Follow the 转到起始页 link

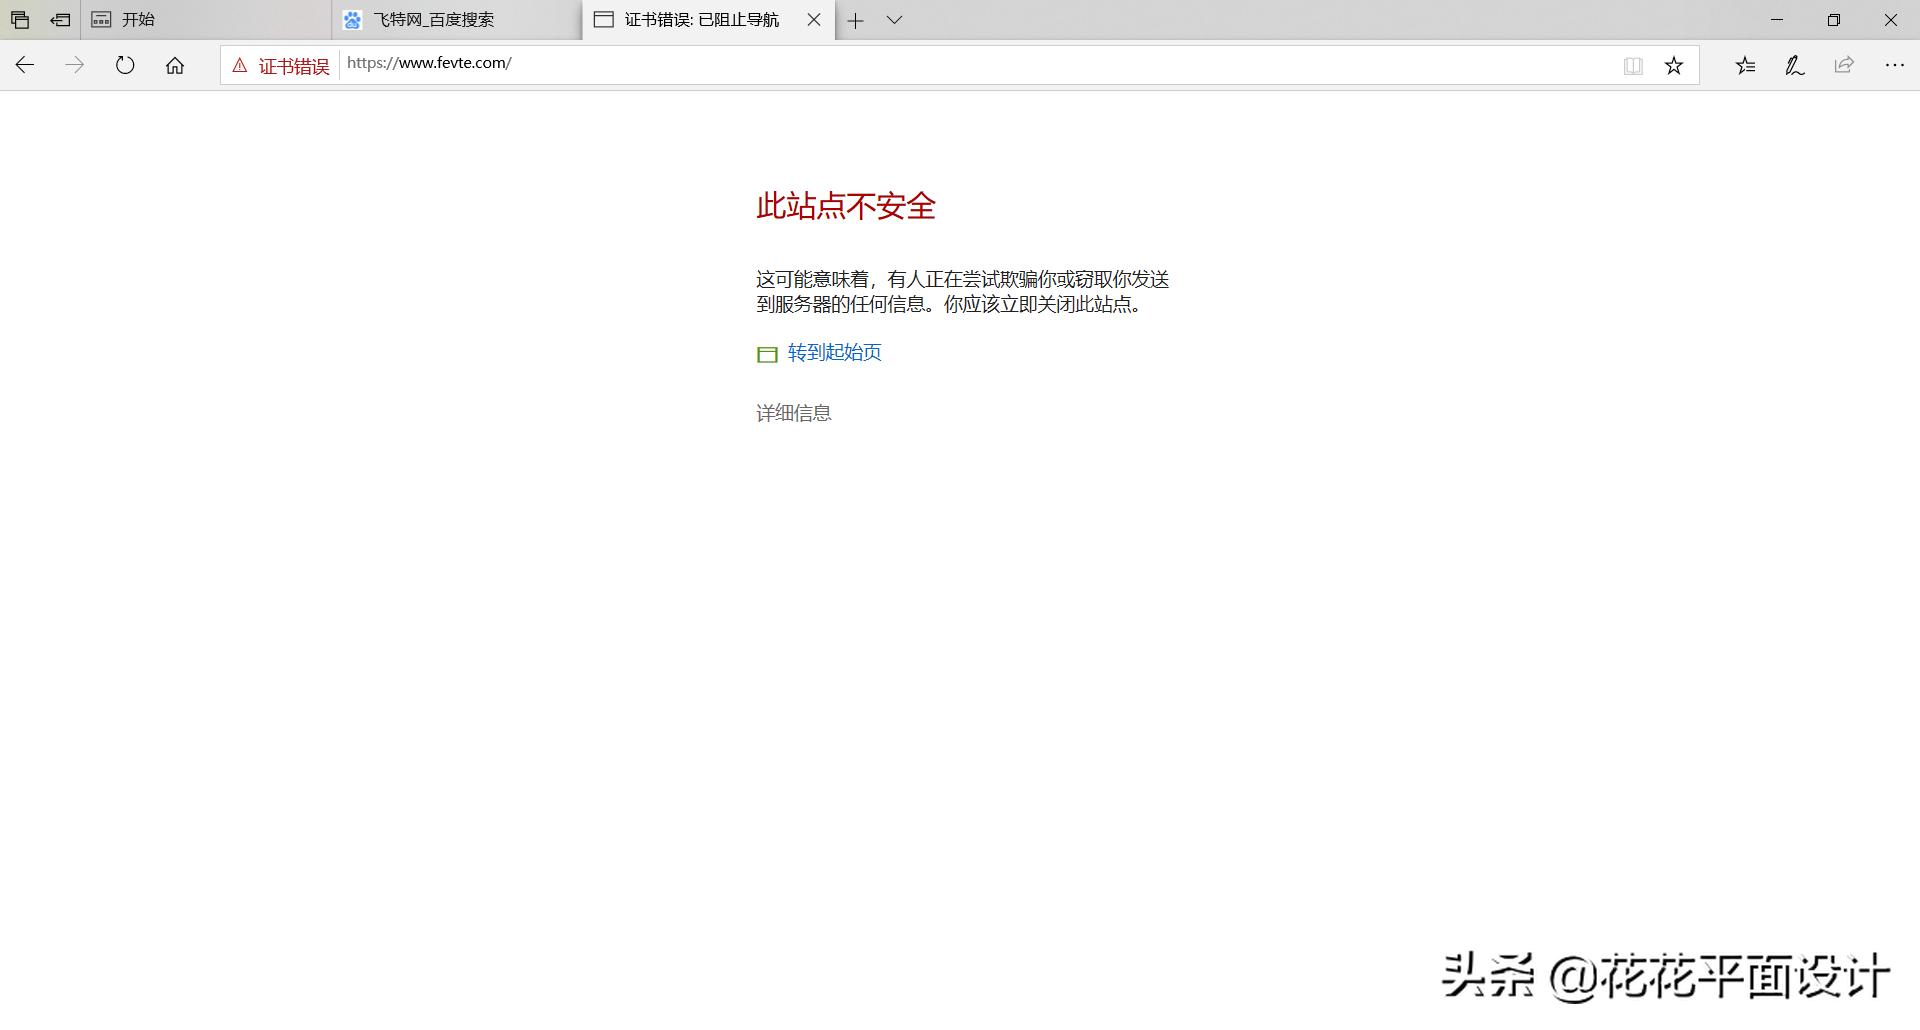[833, 352]
